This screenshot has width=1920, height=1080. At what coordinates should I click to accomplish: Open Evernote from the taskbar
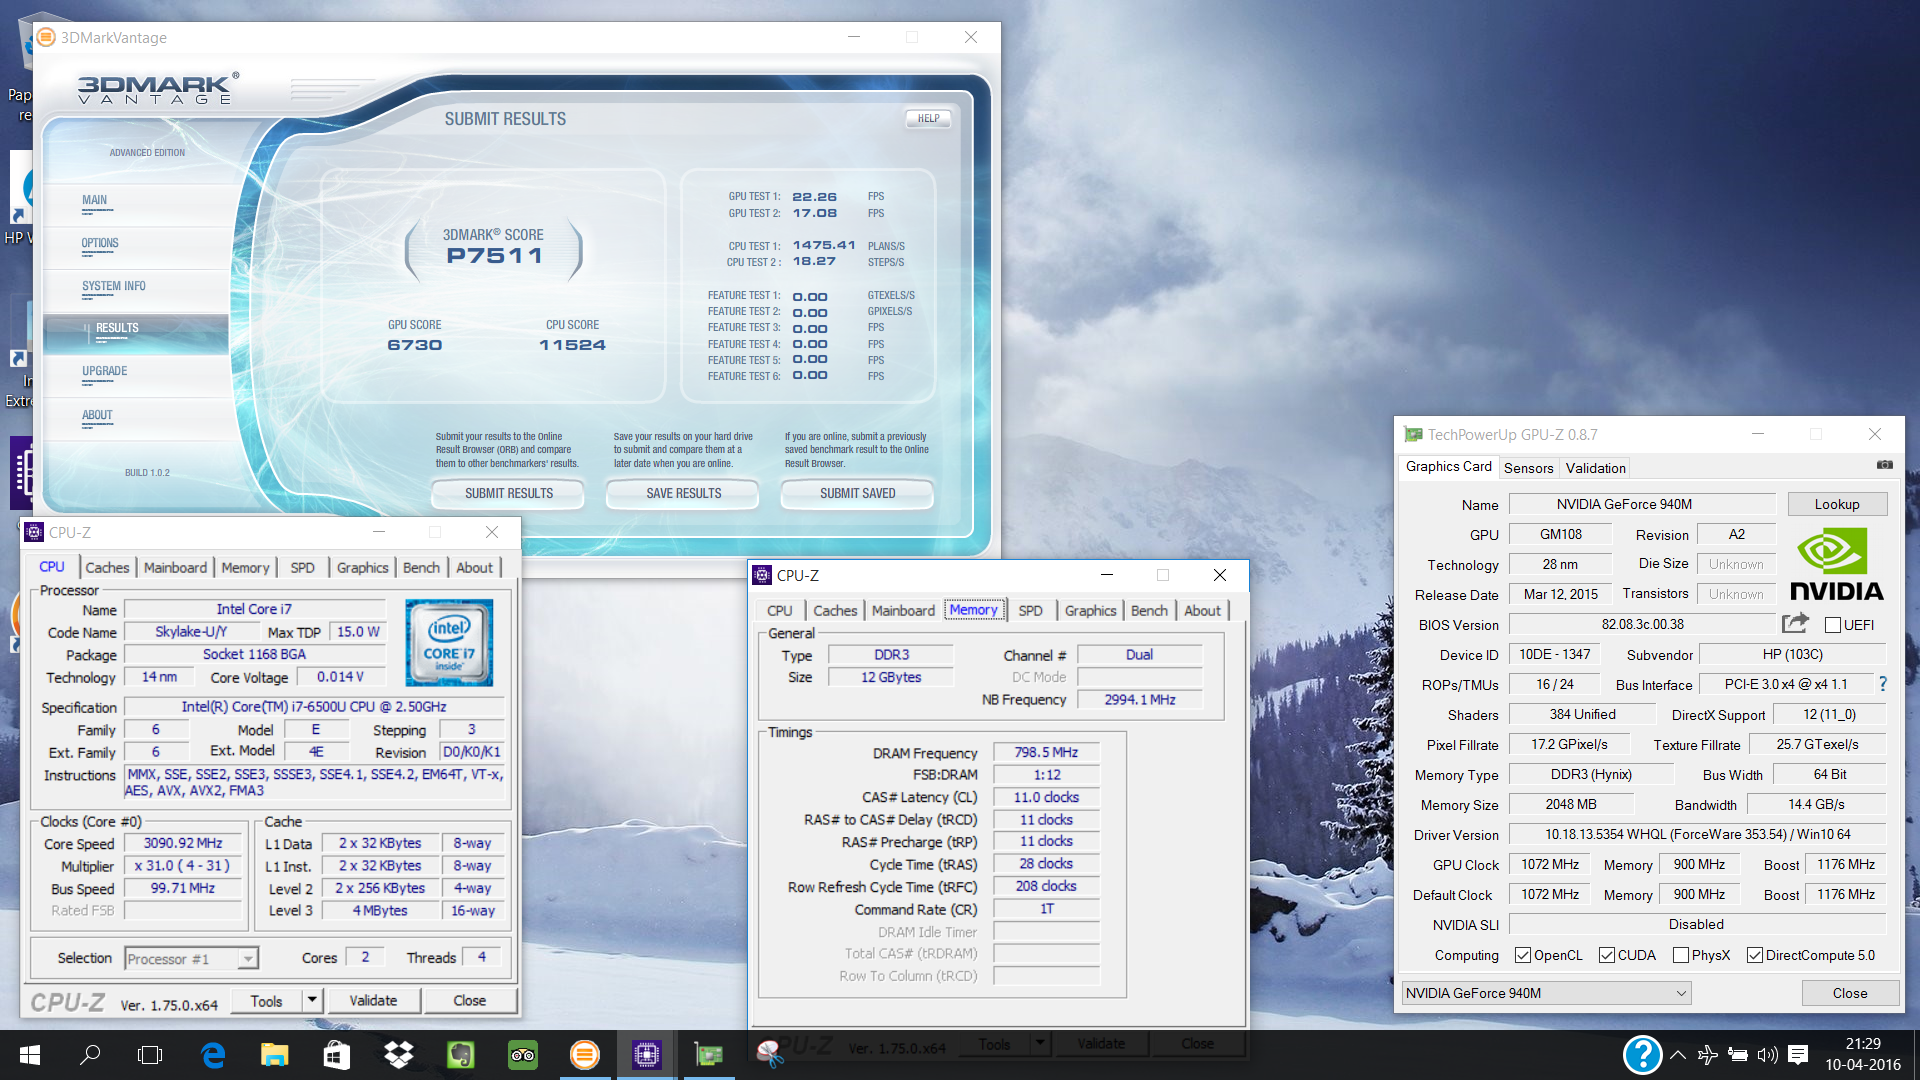pos(460,1055)
